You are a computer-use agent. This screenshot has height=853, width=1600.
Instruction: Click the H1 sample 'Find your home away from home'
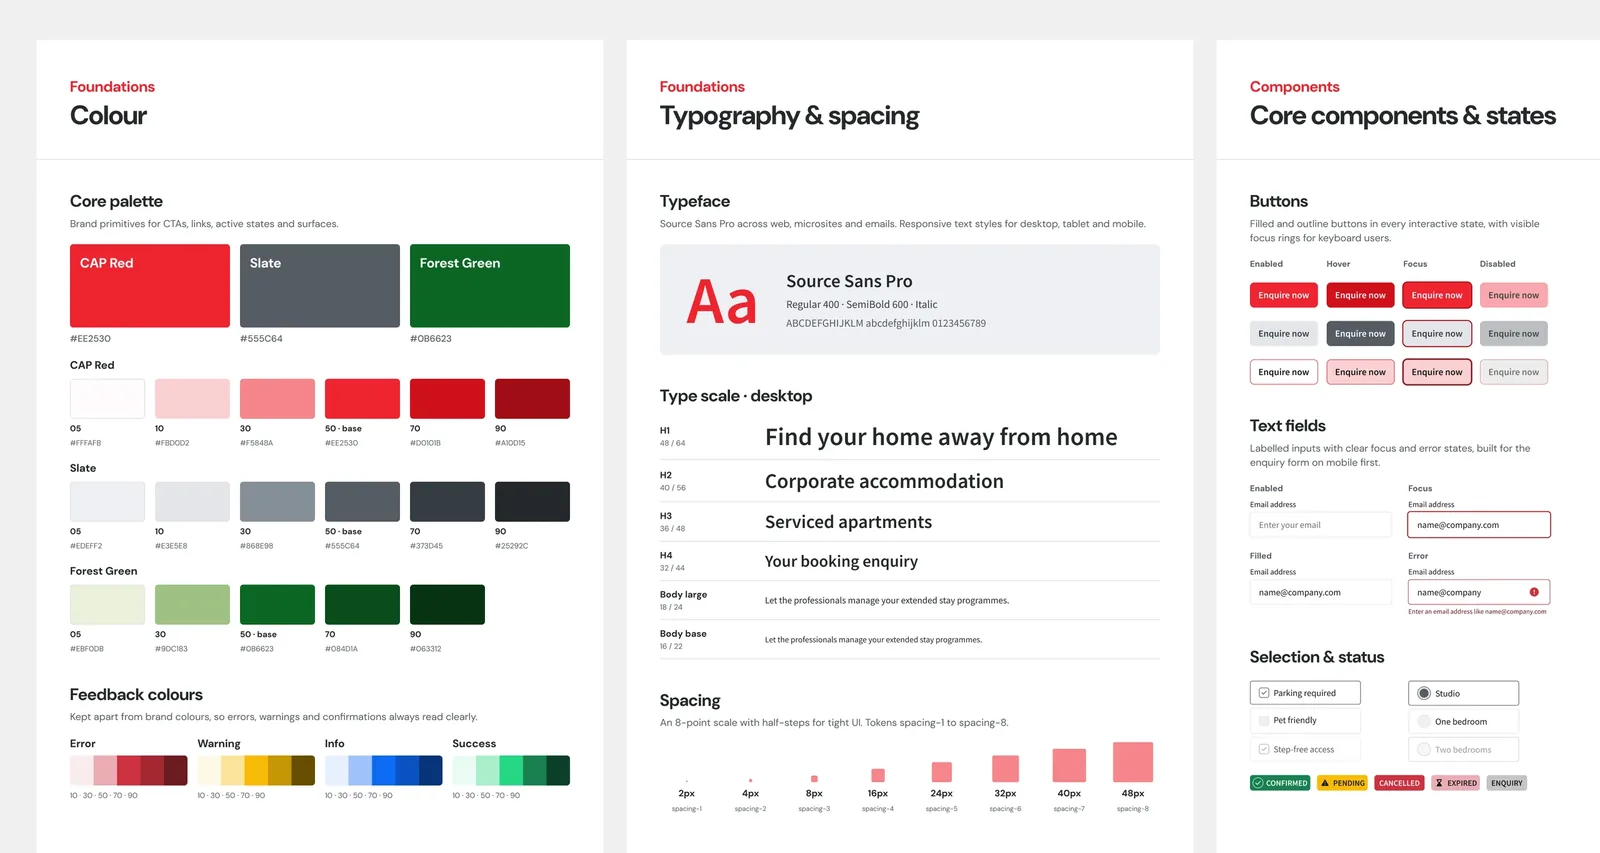coord(941,438)
